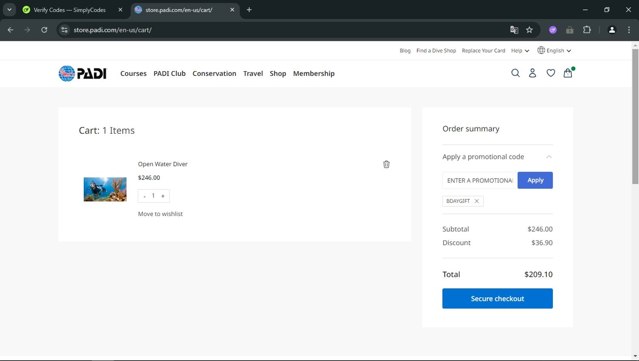Open the Membership menu

click(x=314, y=73)
